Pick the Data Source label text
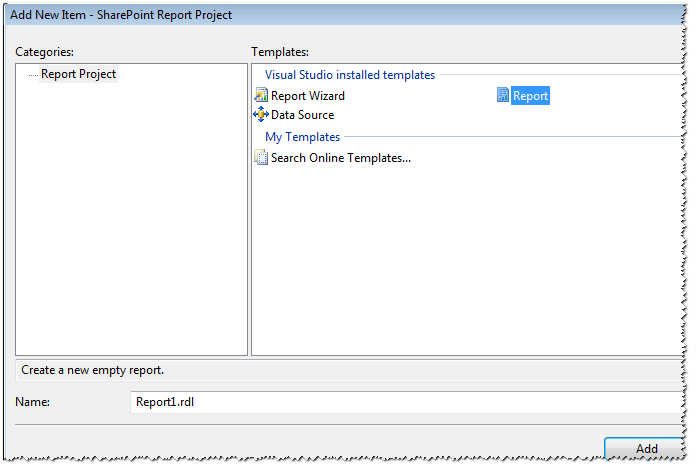This screenshot has height=470, width=696. [x=302, y=115]
